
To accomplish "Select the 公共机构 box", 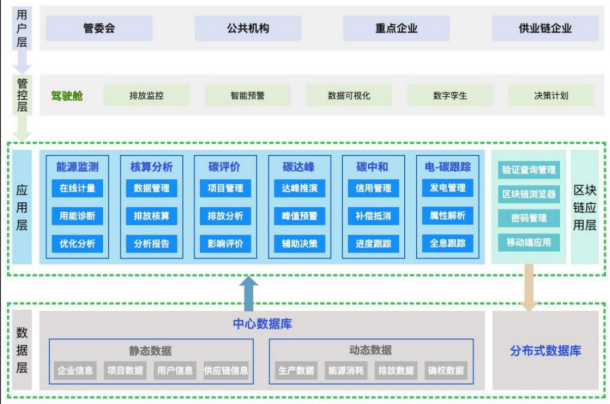I will tap(248, 28).
